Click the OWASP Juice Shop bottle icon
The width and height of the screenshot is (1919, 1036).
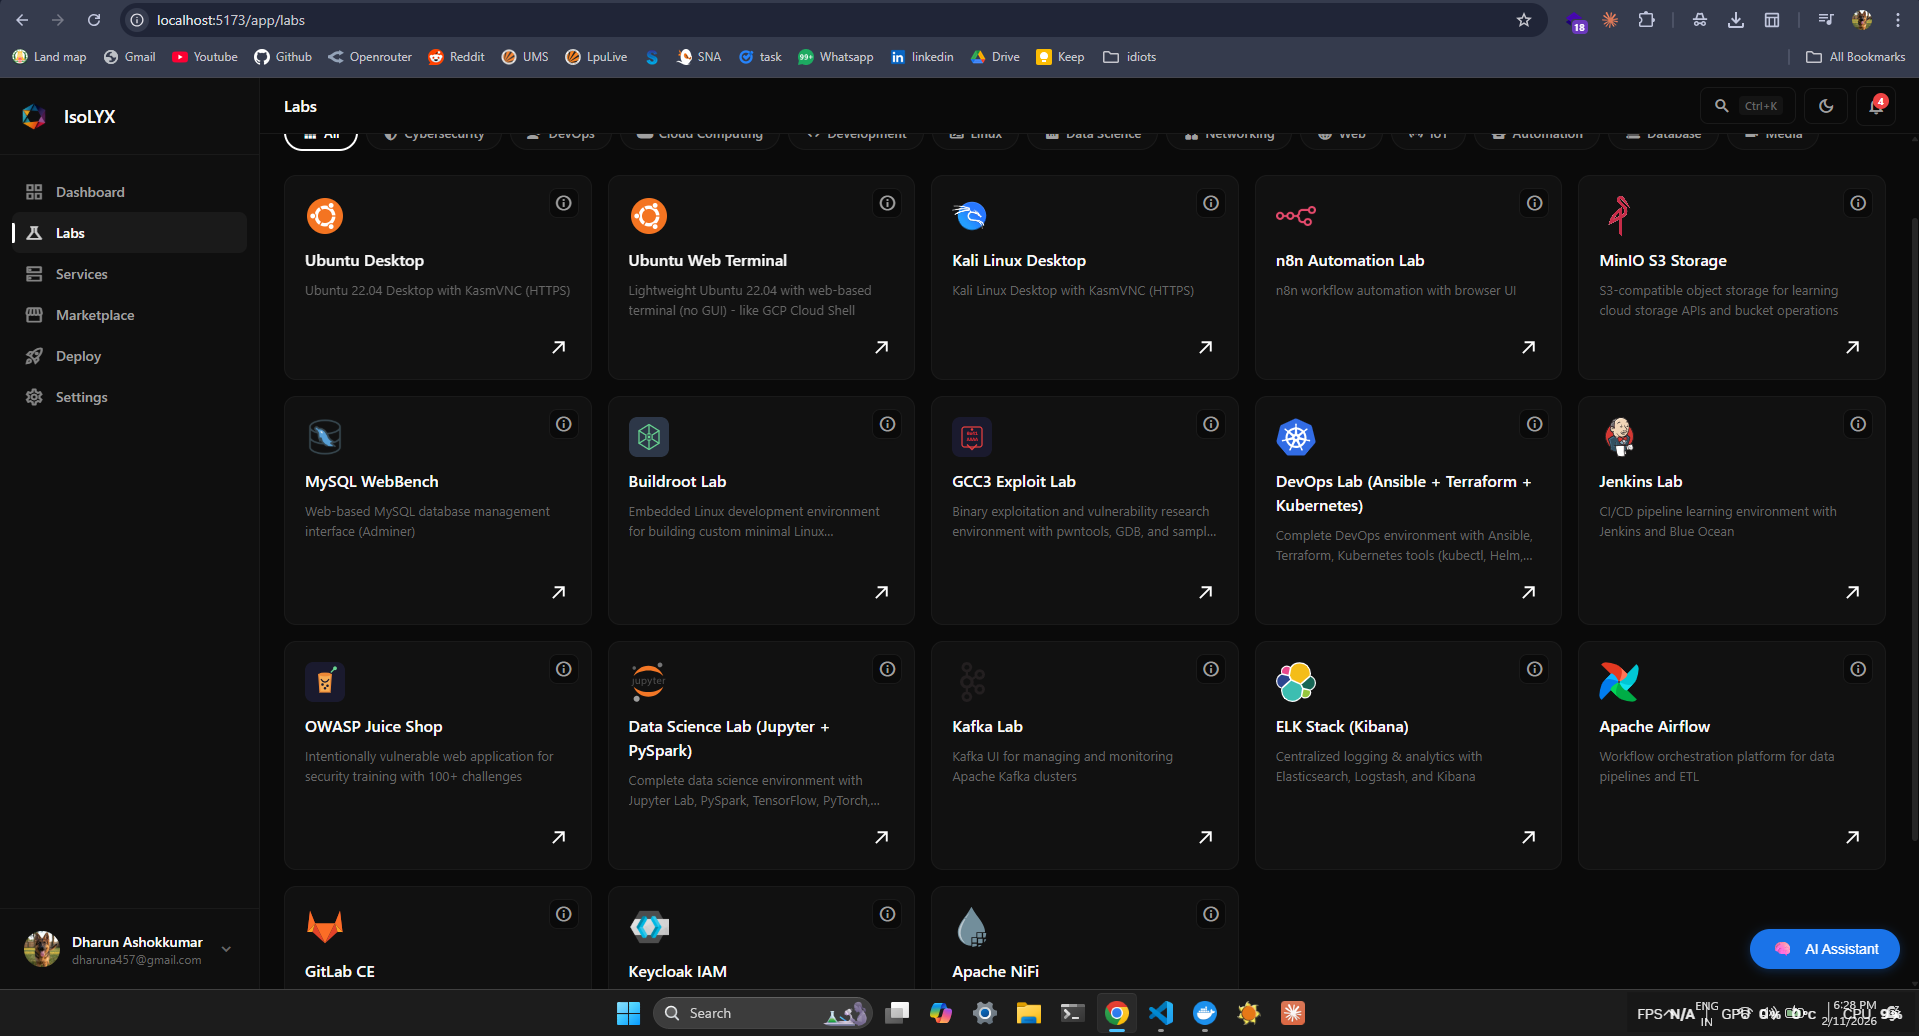coord(324,681)
